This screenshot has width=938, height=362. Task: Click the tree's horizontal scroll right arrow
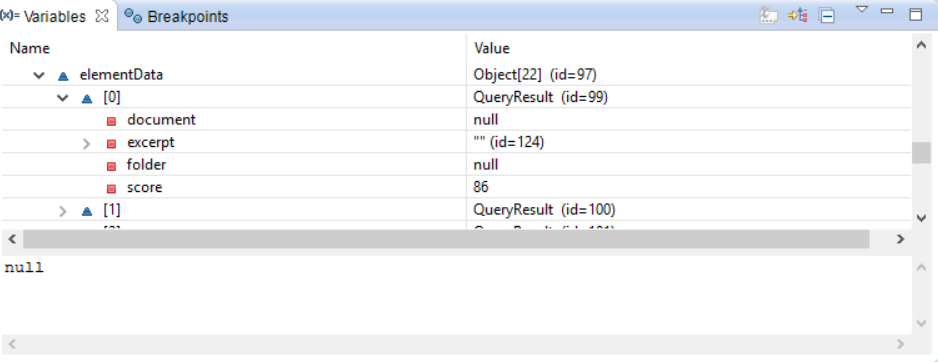tap(900, 239)
